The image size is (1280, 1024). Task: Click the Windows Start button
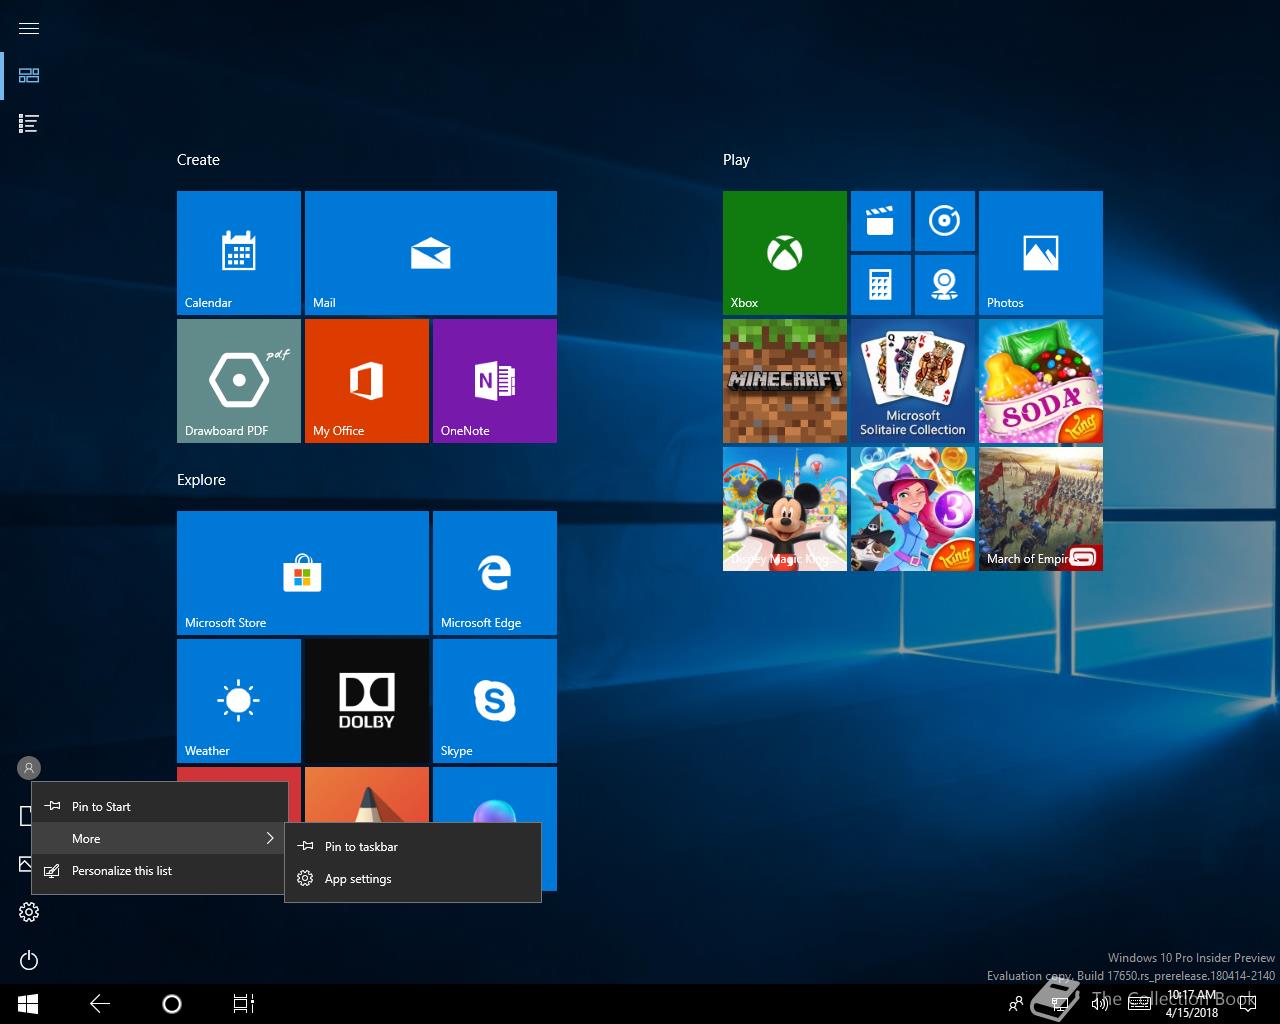[x=28, y=1004]
